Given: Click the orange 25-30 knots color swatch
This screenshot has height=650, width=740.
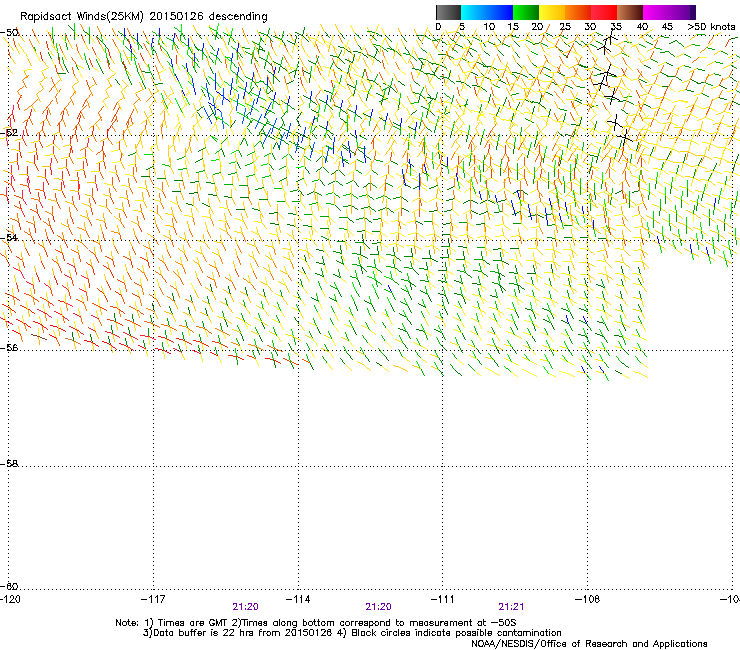Looking at the screenshot, I should 578,12.
